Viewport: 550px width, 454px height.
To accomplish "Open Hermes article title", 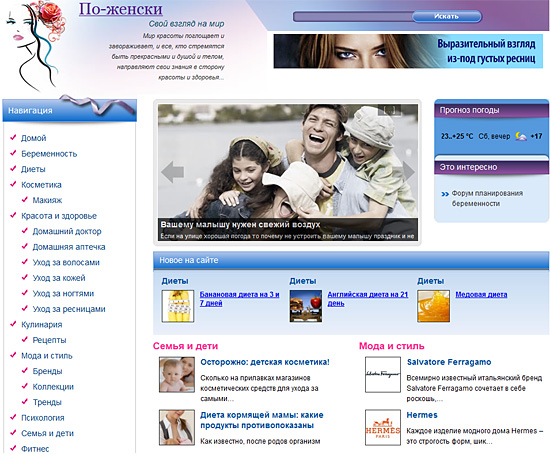I will coord(422,415).
